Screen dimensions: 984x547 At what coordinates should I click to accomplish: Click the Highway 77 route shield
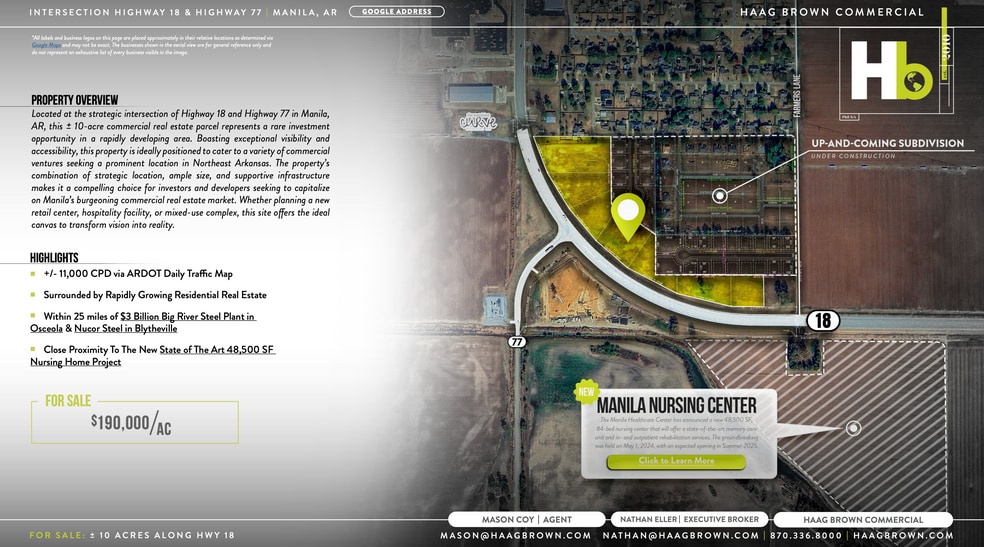click(516, 341)
